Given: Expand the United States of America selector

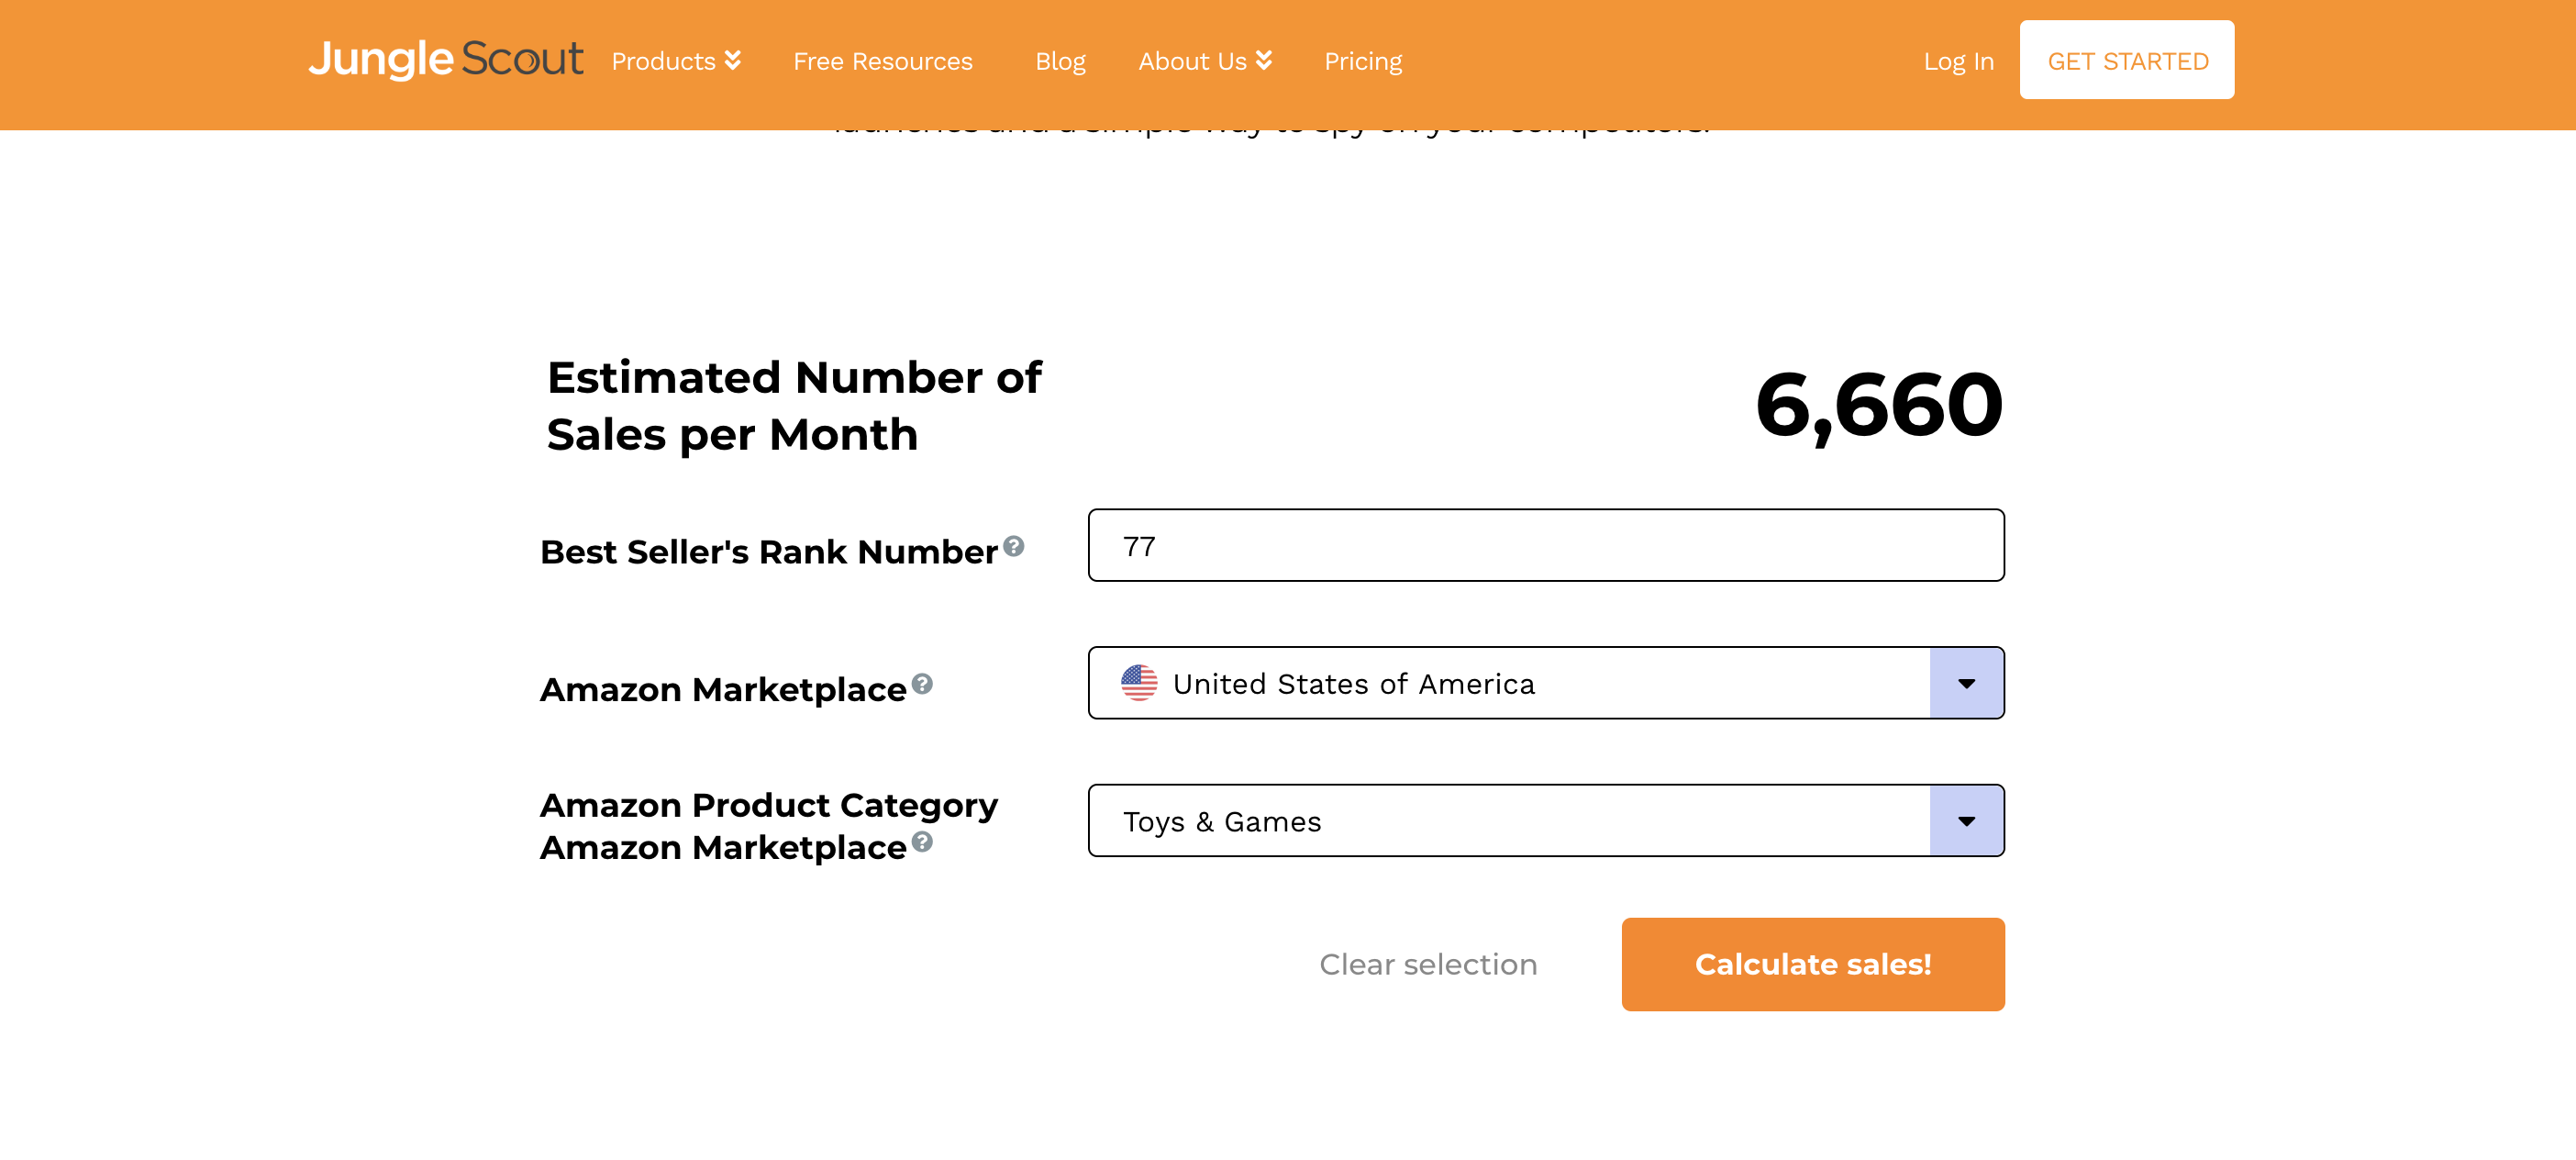Looking at the screenshot, I should click(1508, 683).
